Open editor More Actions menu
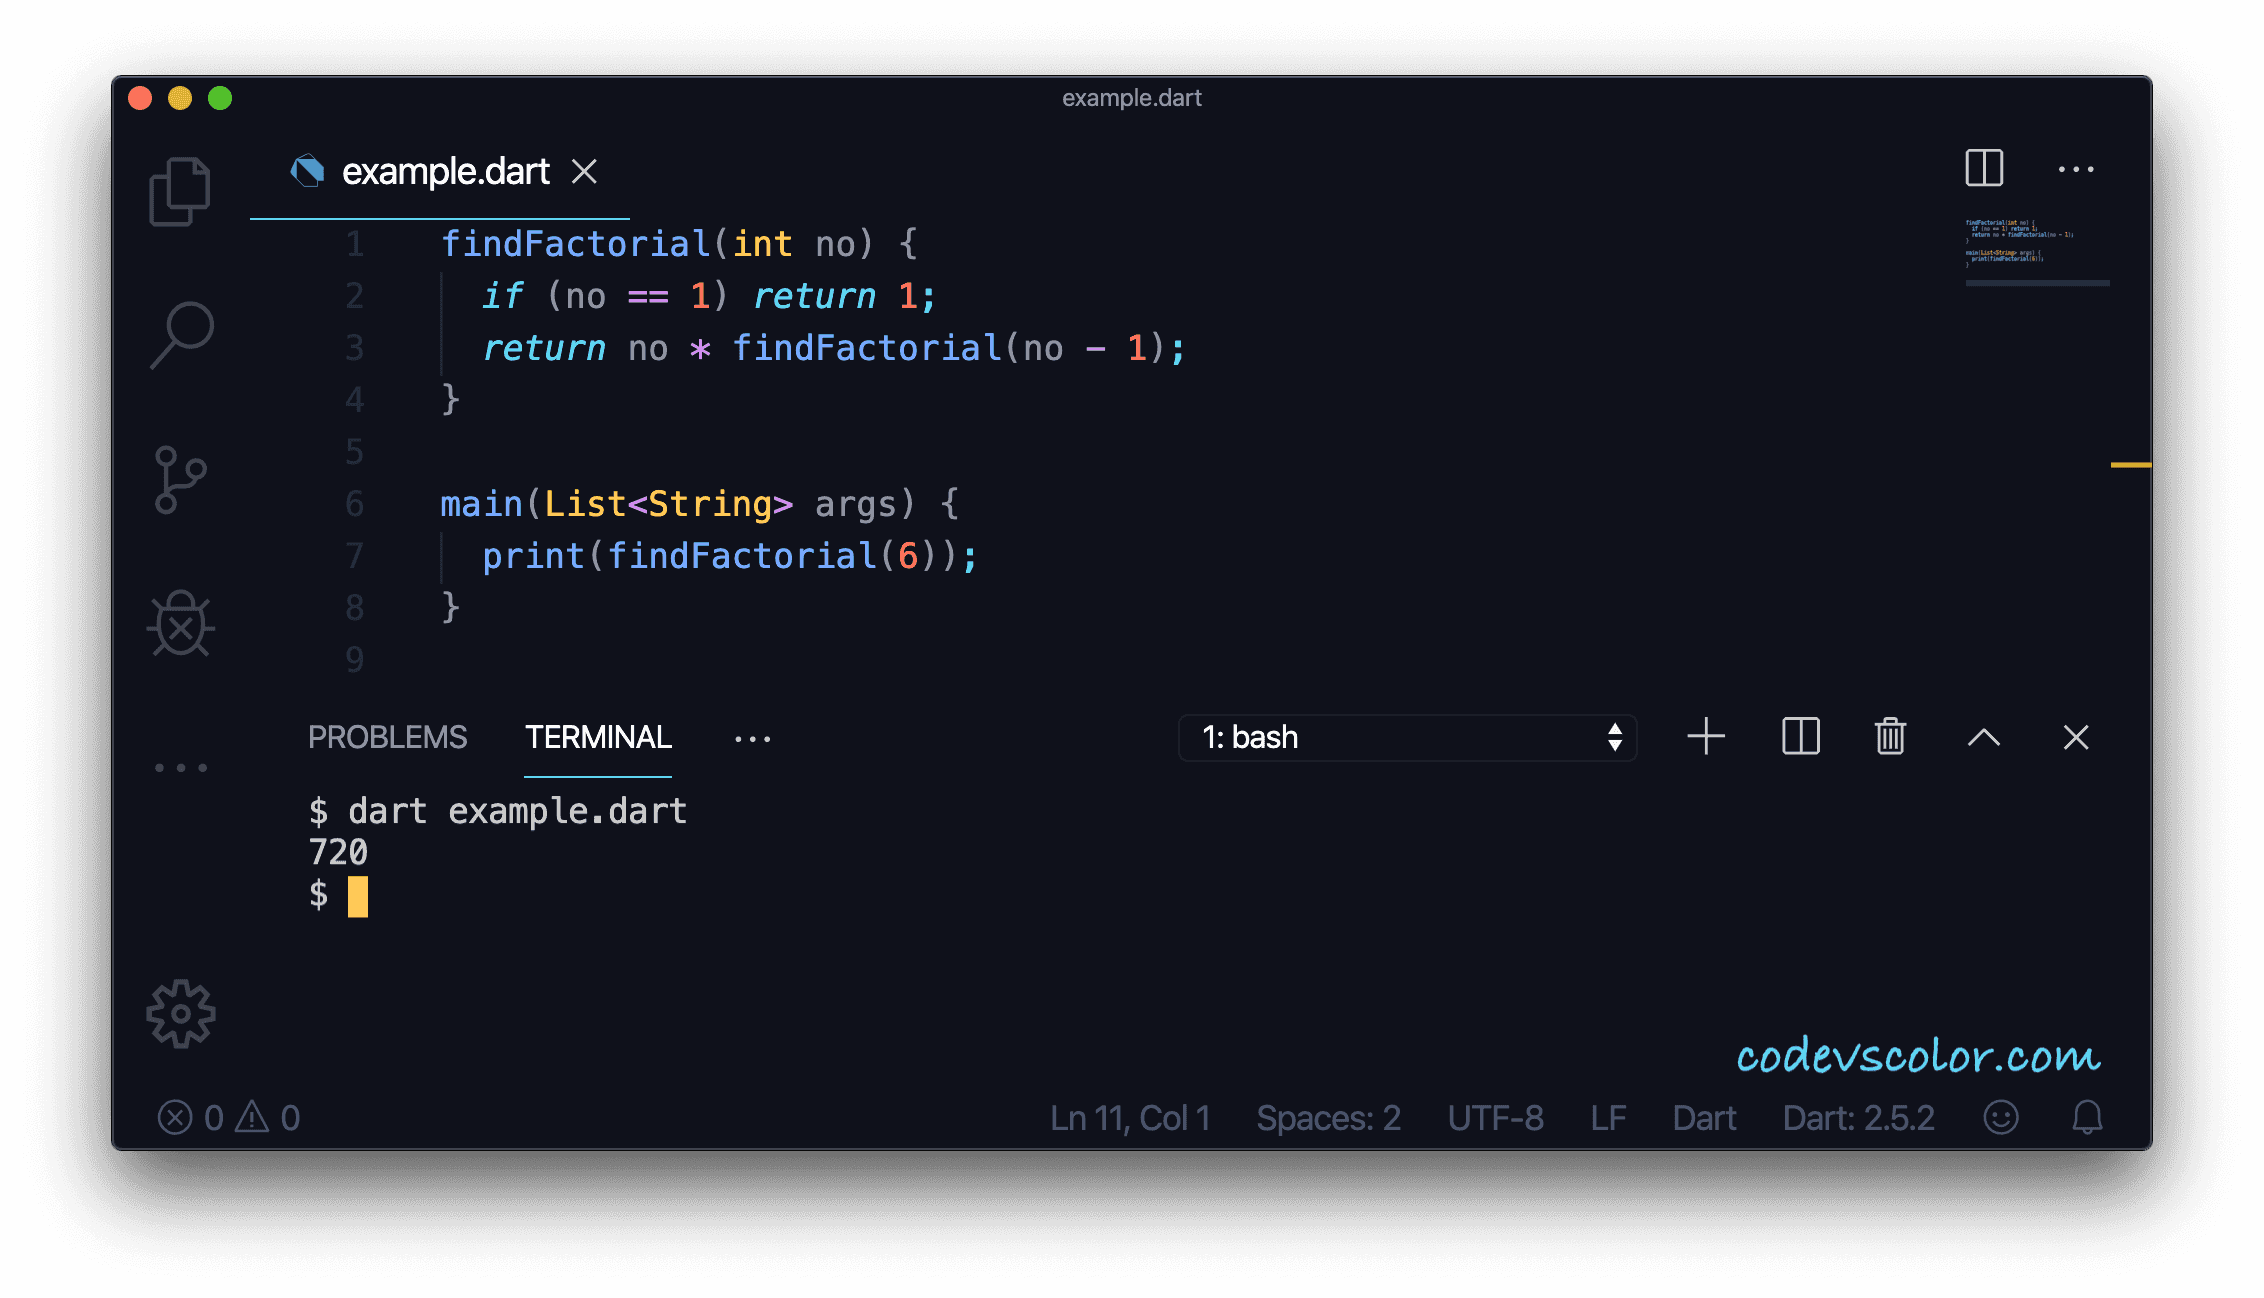Image resolution: width=2264 pixels, height=1298 pixels. point(2076,169)
